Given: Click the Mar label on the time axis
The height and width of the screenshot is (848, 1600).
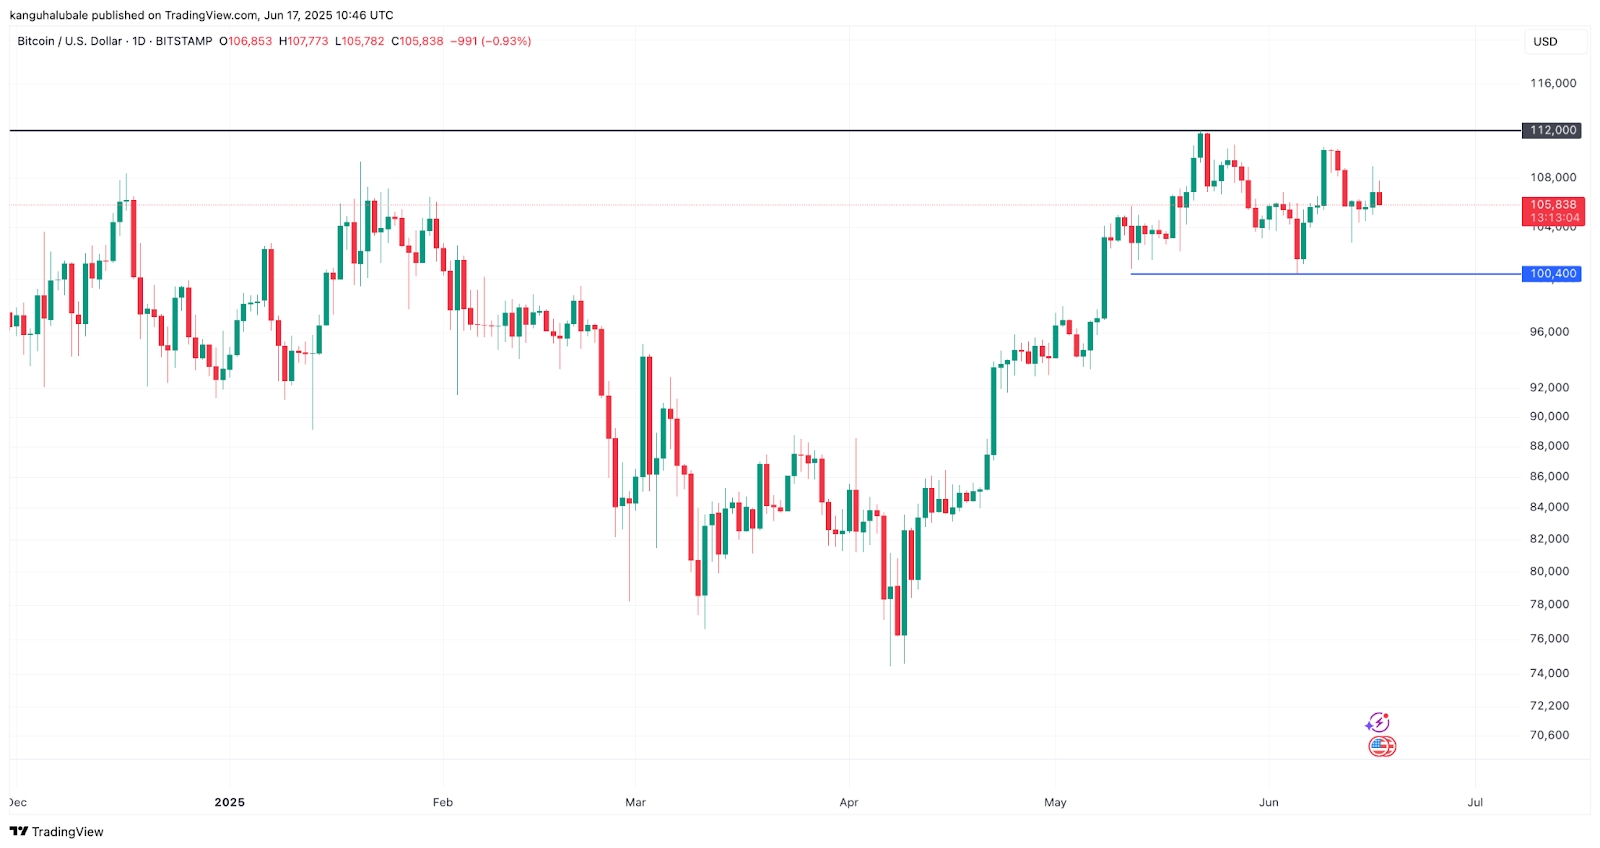Looking at the screenshot, I should (635, 802).
